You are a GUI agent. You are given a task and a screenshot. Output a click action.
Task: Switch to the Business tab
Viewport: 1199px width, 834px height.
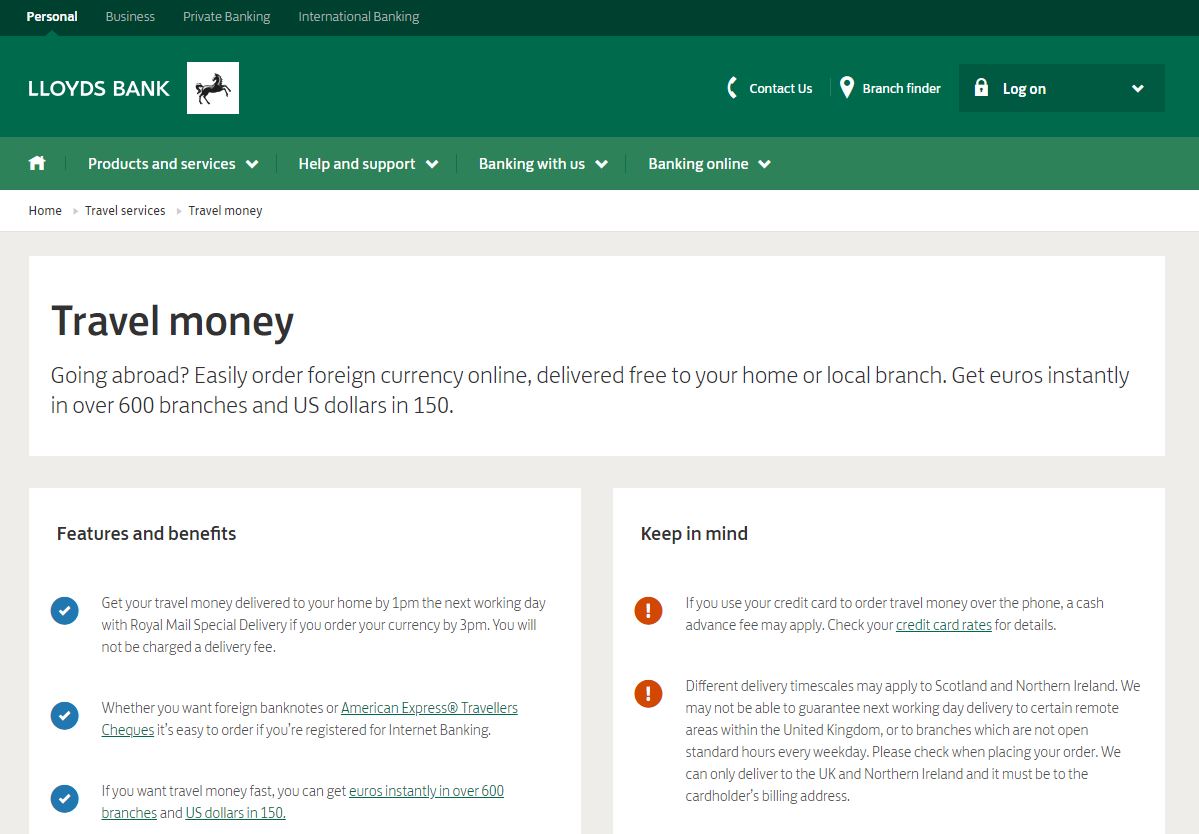point(130,16)
